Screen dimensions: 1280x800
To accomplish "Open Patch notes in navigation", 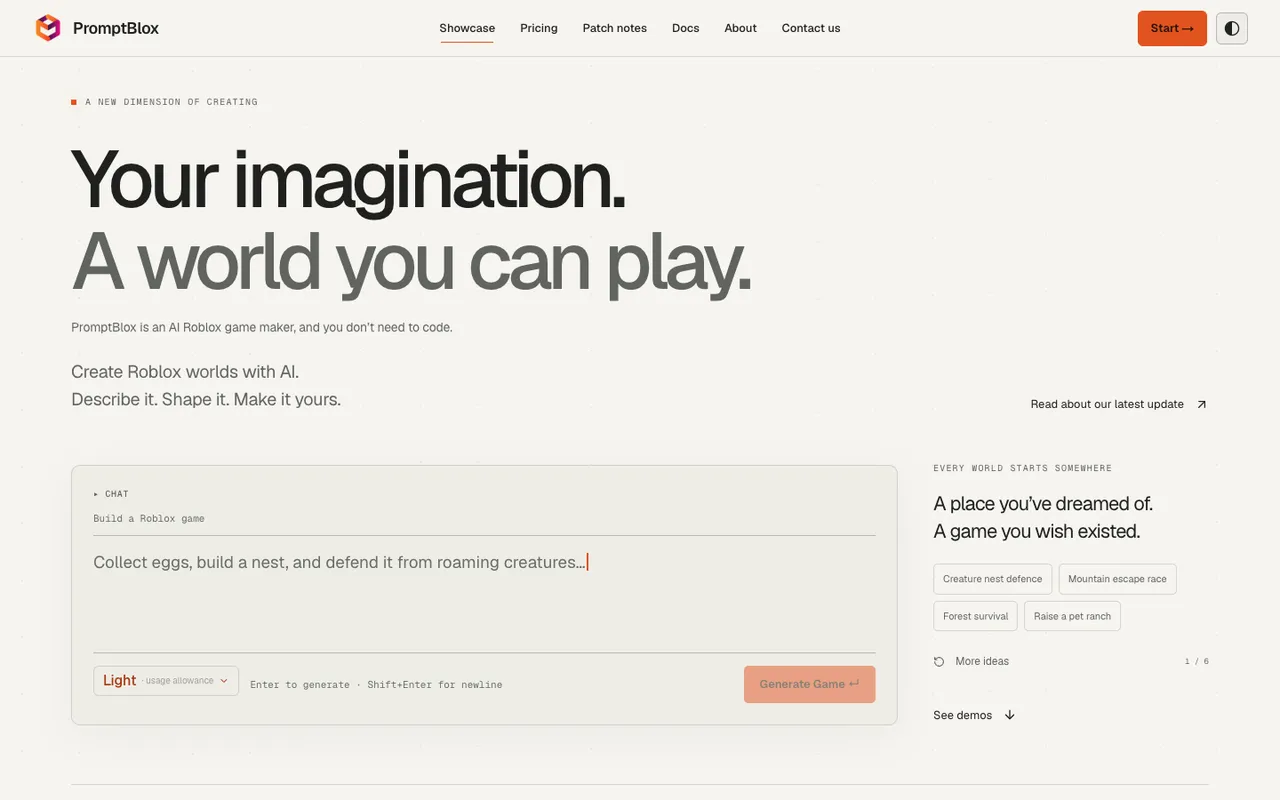I will point(615,28).
